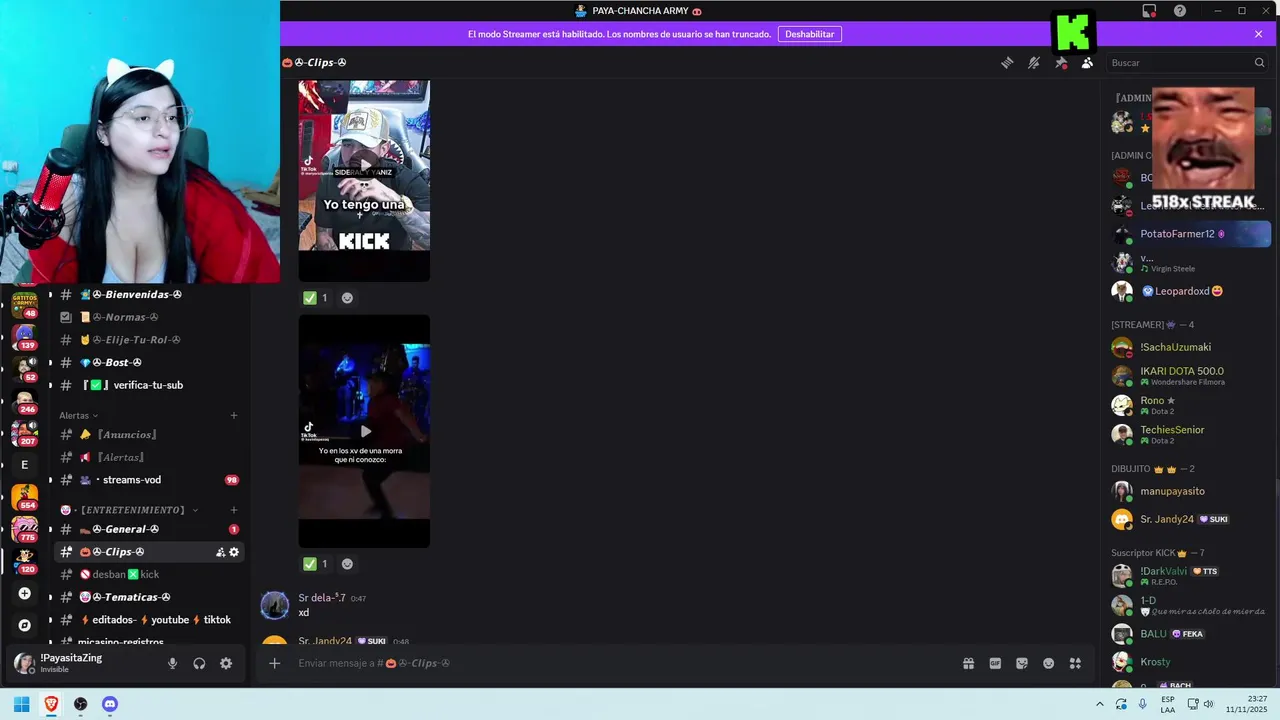This screenshot has width=1280, height=720.
Task: Open User Settings gear in user panel
Action: coord(226,663)
